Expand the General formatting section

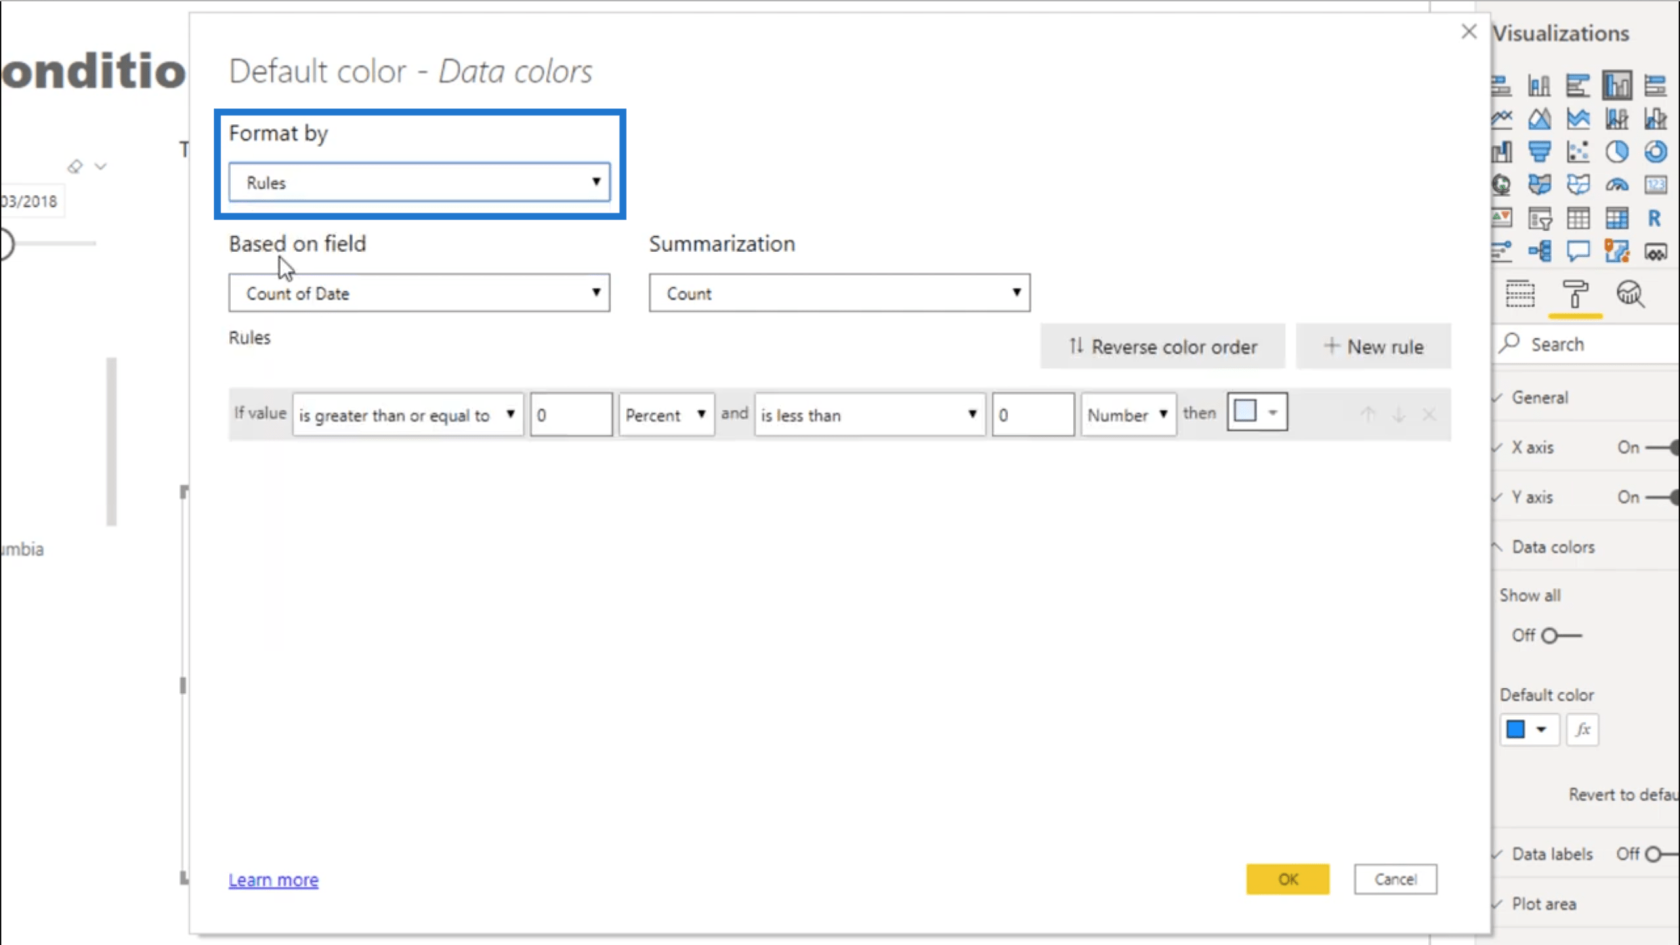coord(1539,397)
